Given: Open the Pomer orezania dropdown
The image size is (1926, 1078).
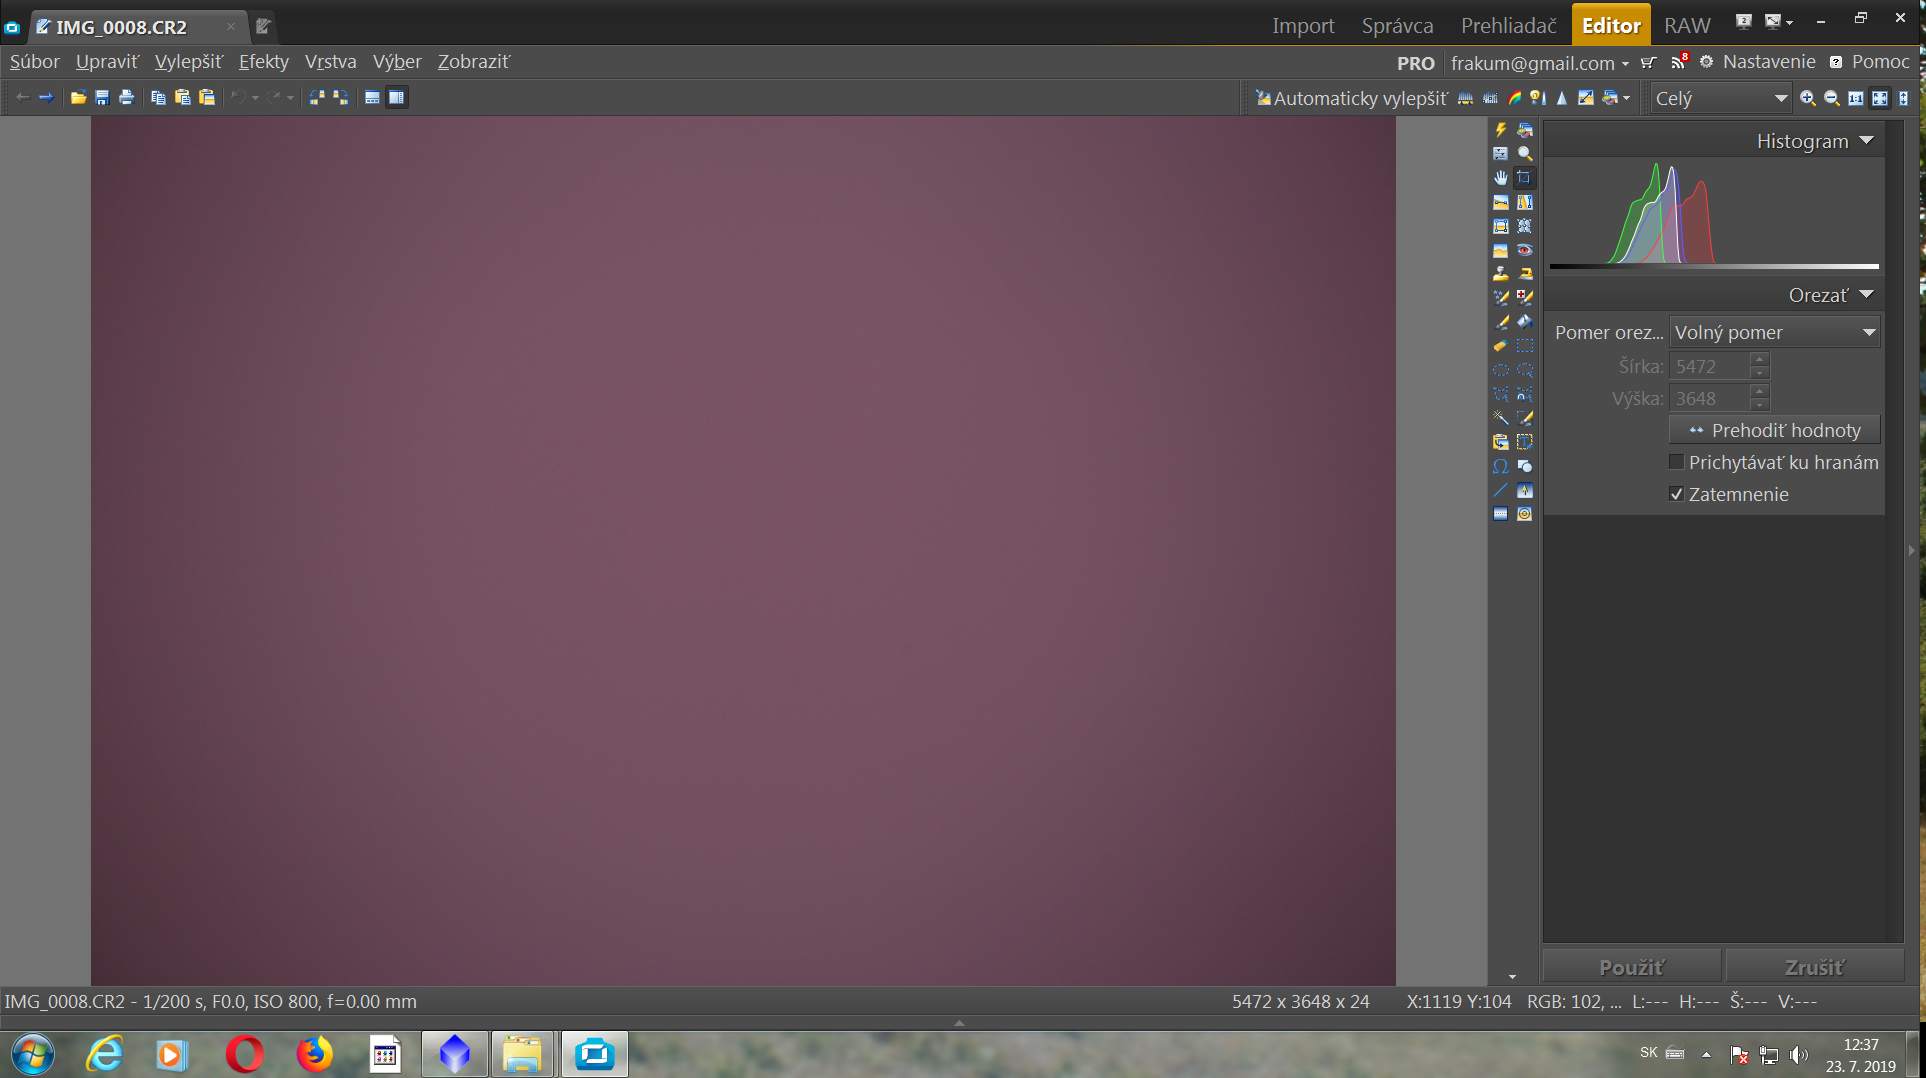Looking at the screenshot, I should tap(1774, 332).
